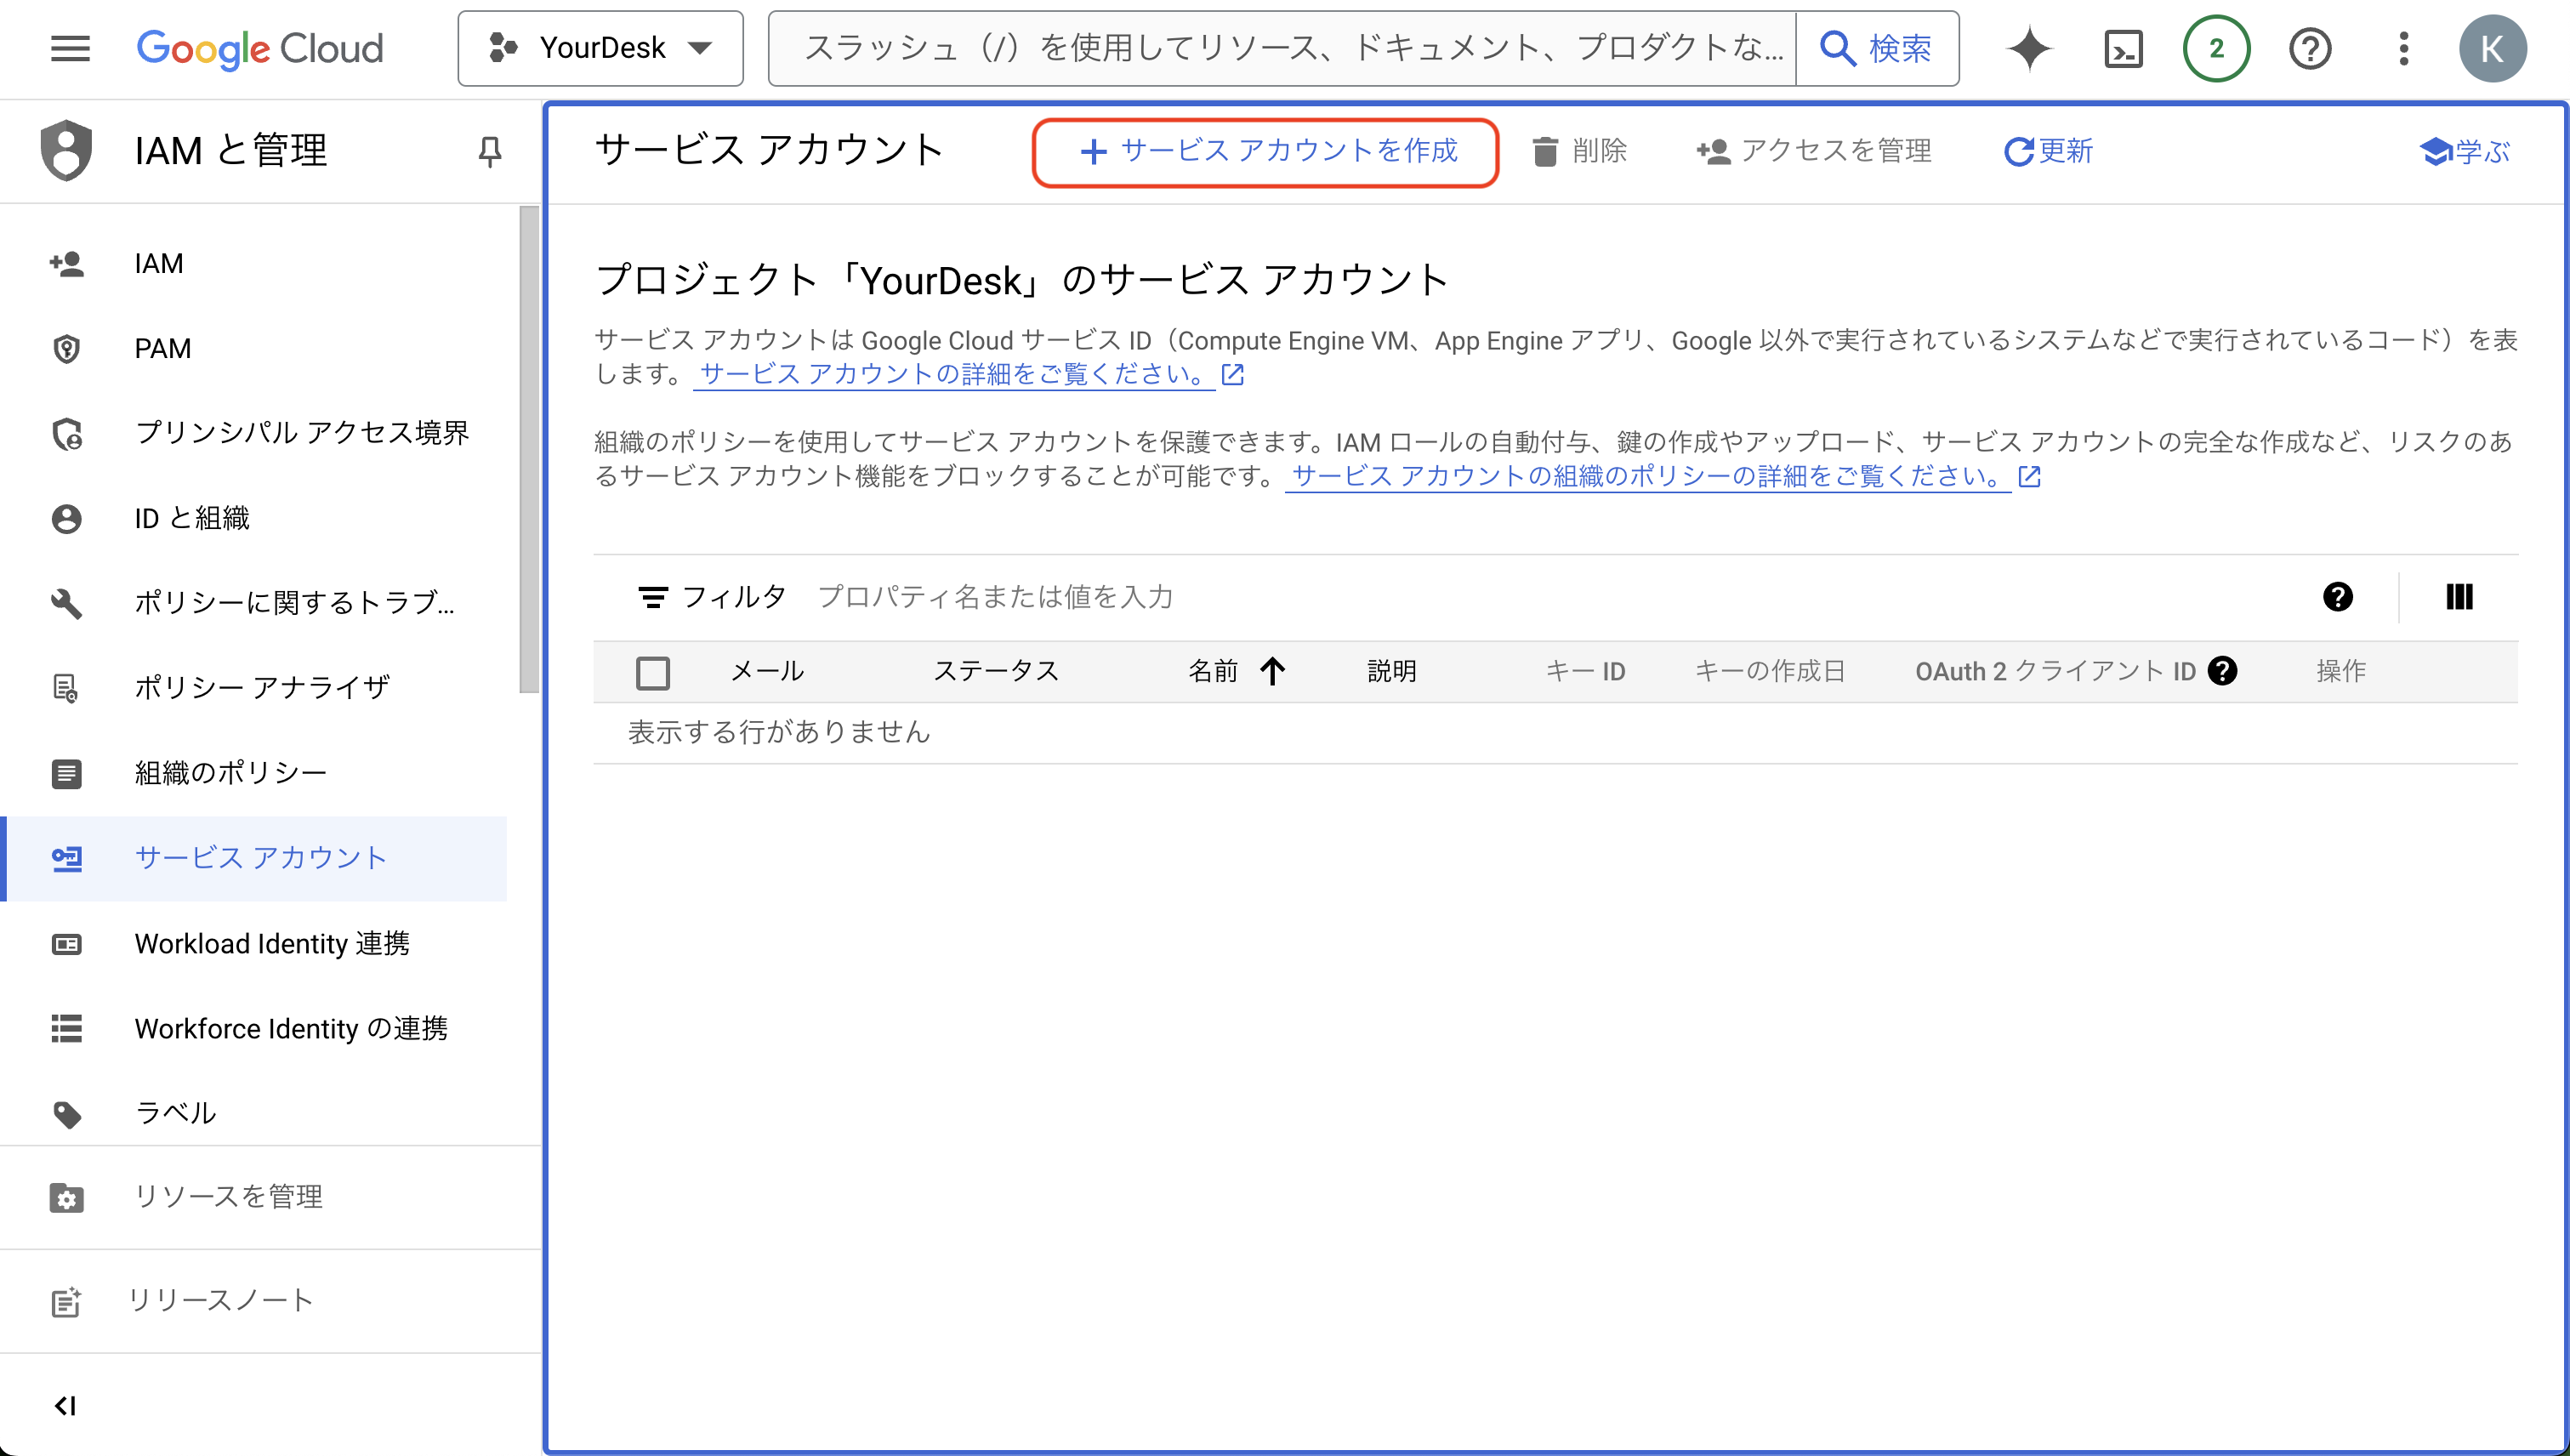Screen dimensions: 2570x1456
Task: Open OAuth 2 クライアント ID help icon
Action: click(x=2222, y=671)
